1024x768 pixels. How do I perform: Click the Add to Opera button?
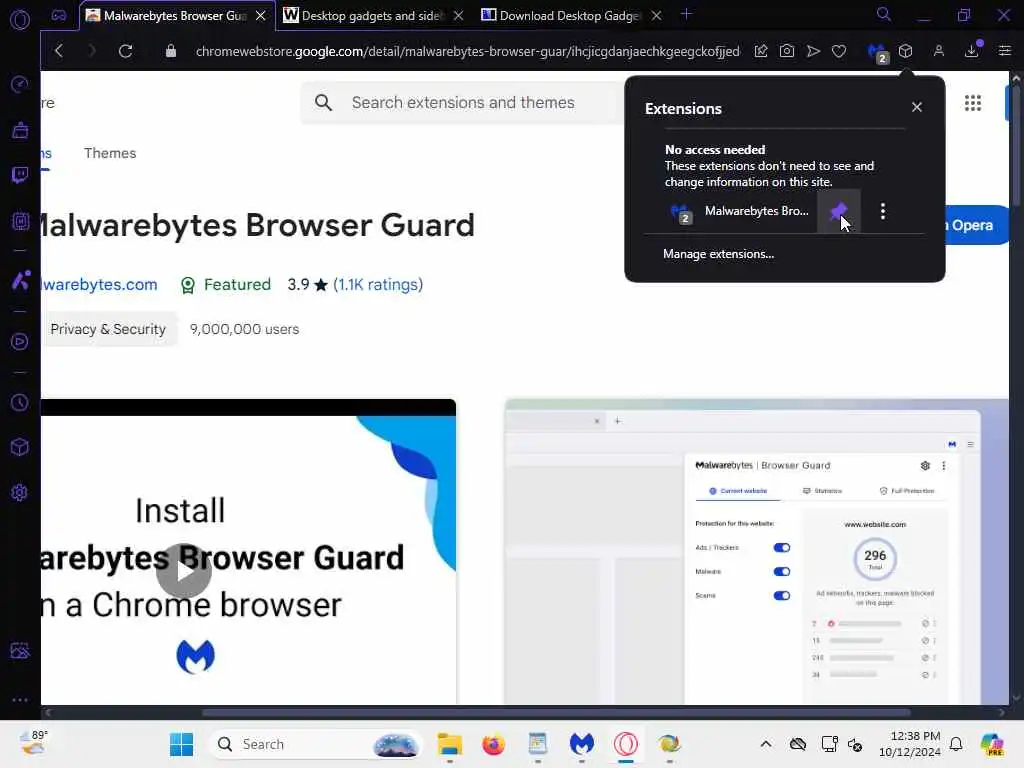[x=977, y=225]
